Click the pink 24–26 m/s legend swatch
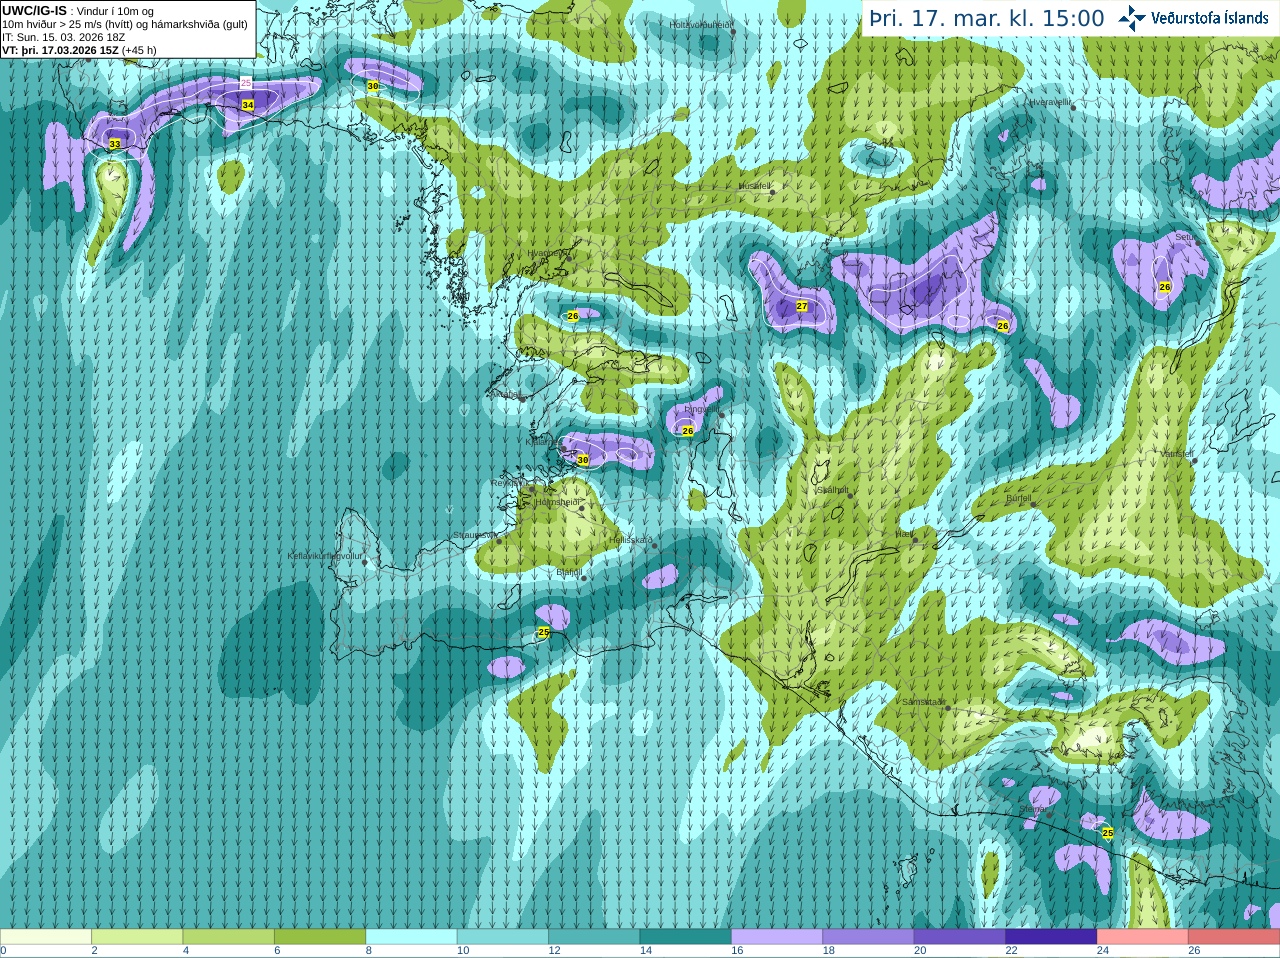 point(1143,937)
